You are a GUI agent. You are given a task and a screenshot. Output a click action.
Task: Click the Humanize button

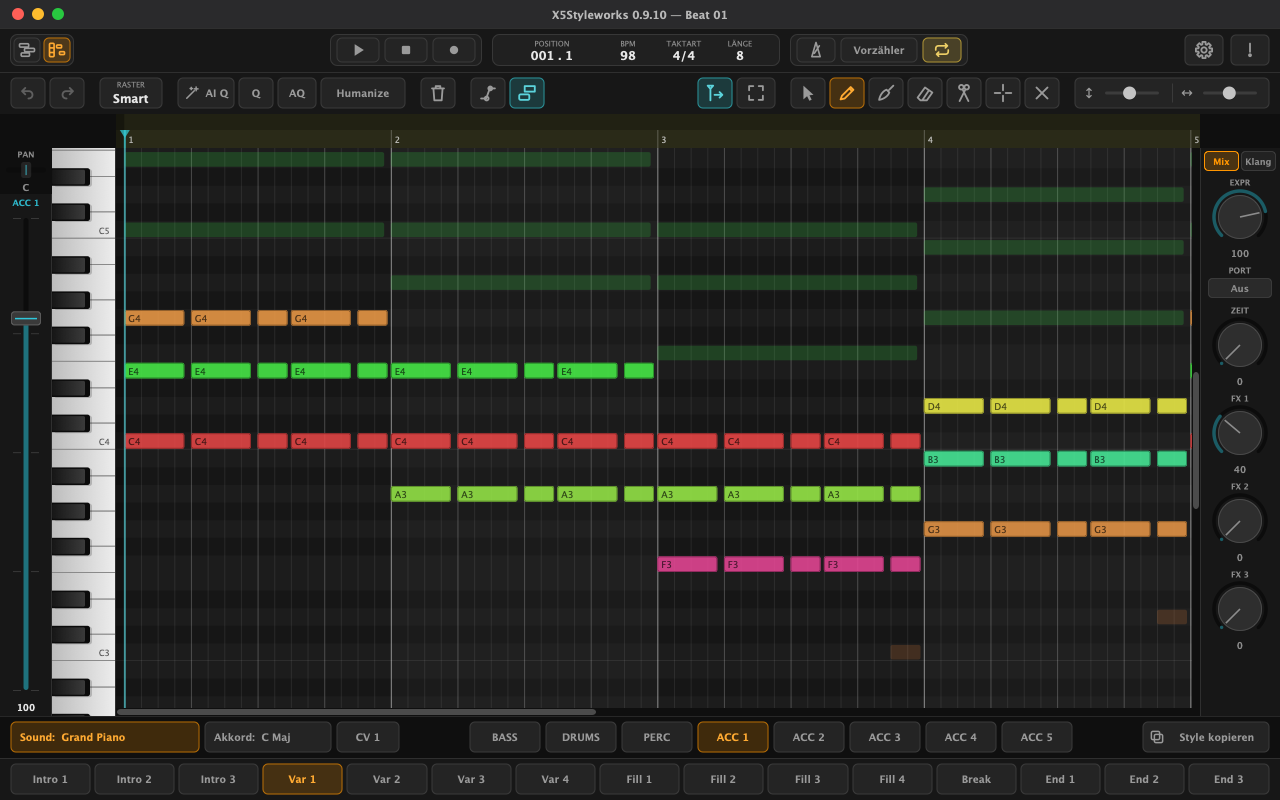pos(363,93)
